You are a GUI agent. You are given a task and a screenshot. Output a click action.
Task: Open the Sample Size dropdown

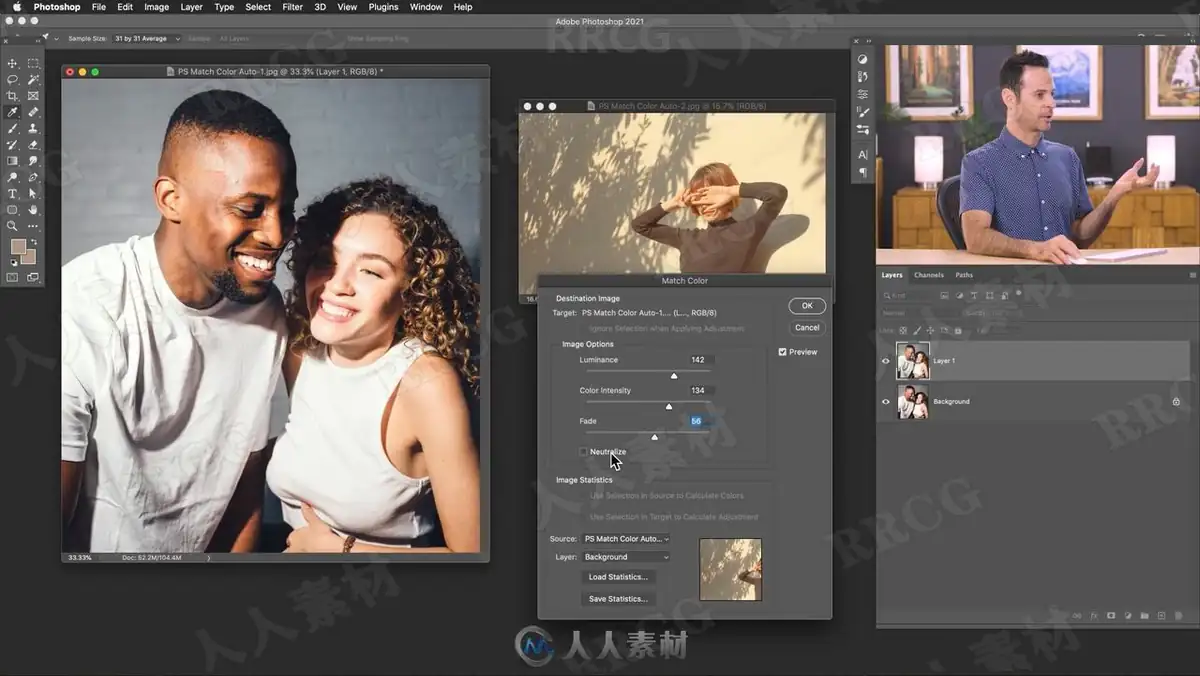pyautogui.click(x=147, y=38)
